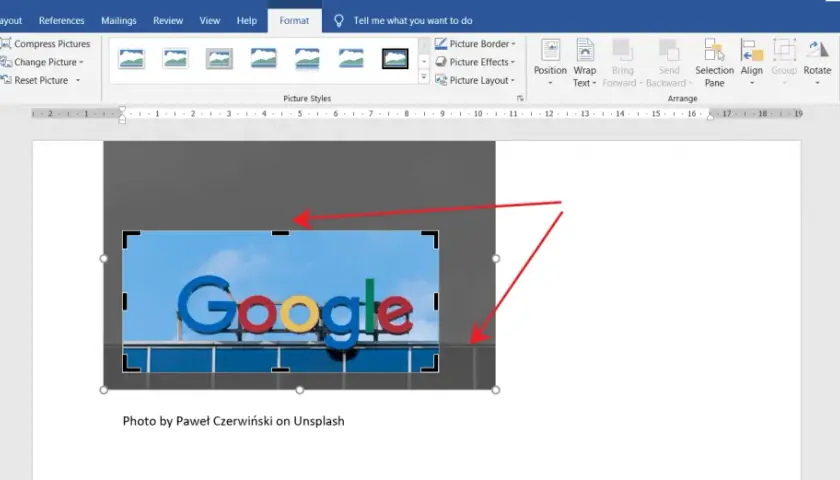840x480 pixels.
Task: Show the next row of picture styles
Action: click(x=424, y=62)
